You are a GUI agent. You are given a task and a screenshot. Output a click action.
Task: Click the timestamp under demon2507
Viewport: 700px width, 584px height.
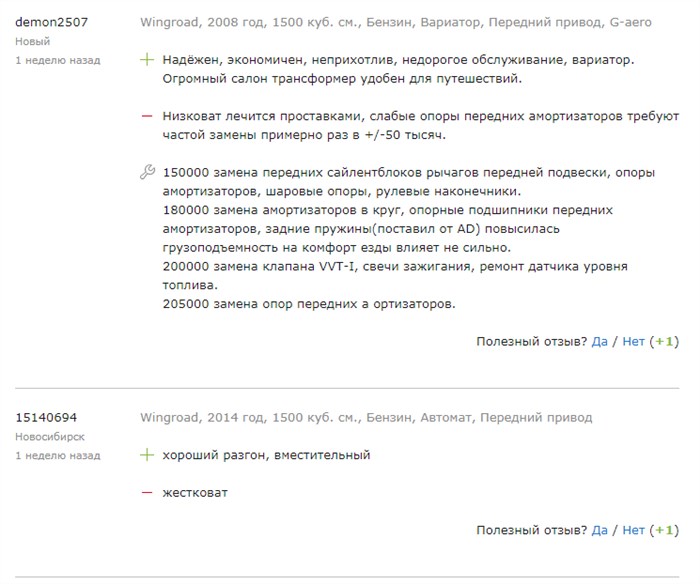tap(58, 60)
